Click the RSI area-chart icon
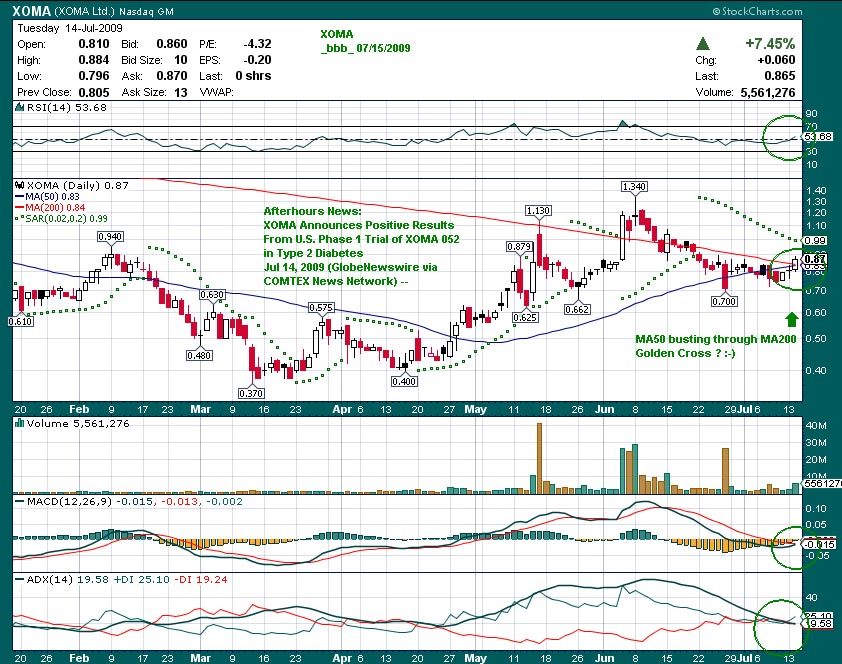This screenshot has height=664, width=842. tap(20, 107)
